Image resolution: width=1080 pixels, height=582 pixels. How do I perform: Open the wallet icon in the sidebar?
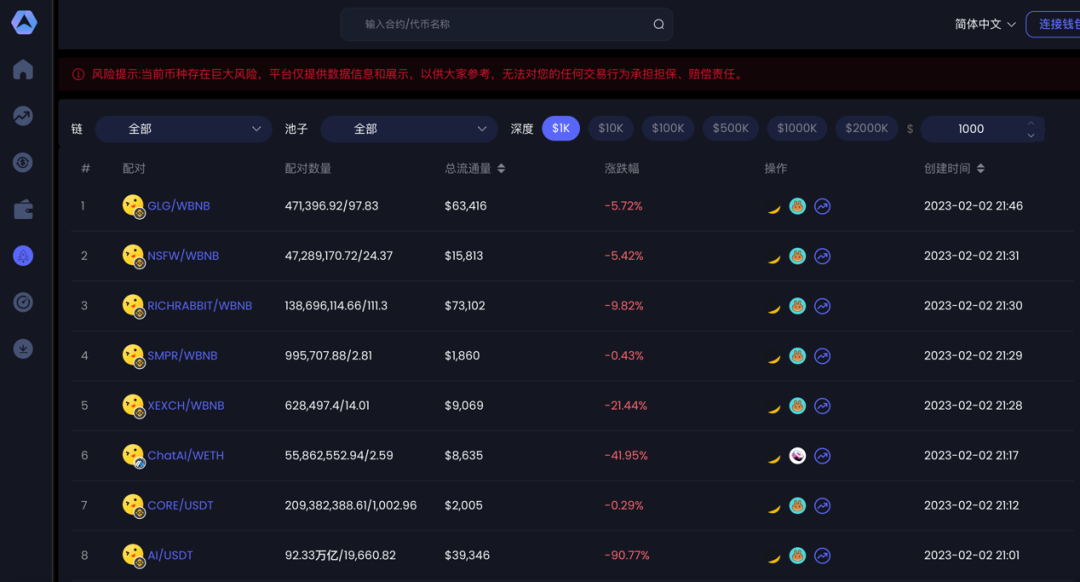23,209
